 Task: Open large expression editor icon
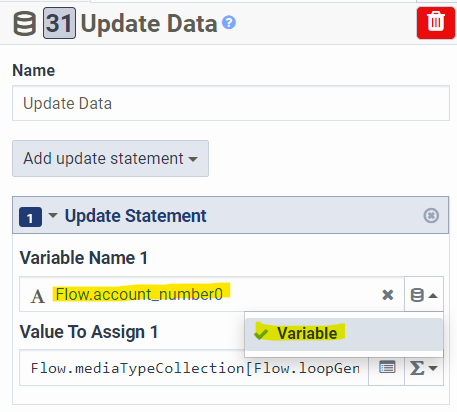click(387, 368)
